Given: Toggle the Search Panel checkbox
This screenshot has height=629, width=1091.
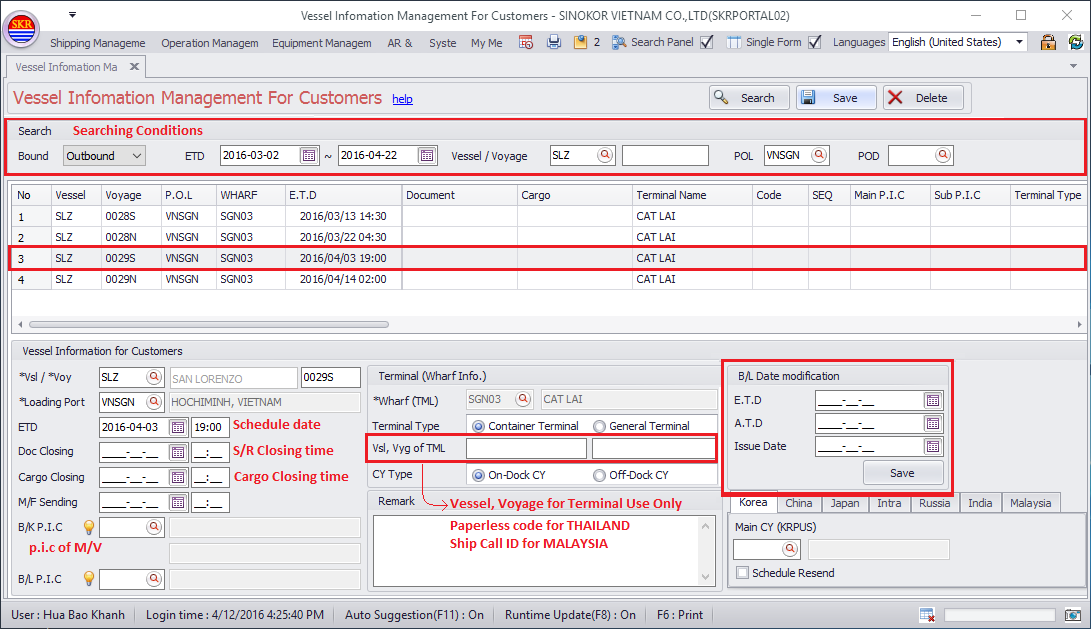Looking at the screenshot, I should 707,42.
